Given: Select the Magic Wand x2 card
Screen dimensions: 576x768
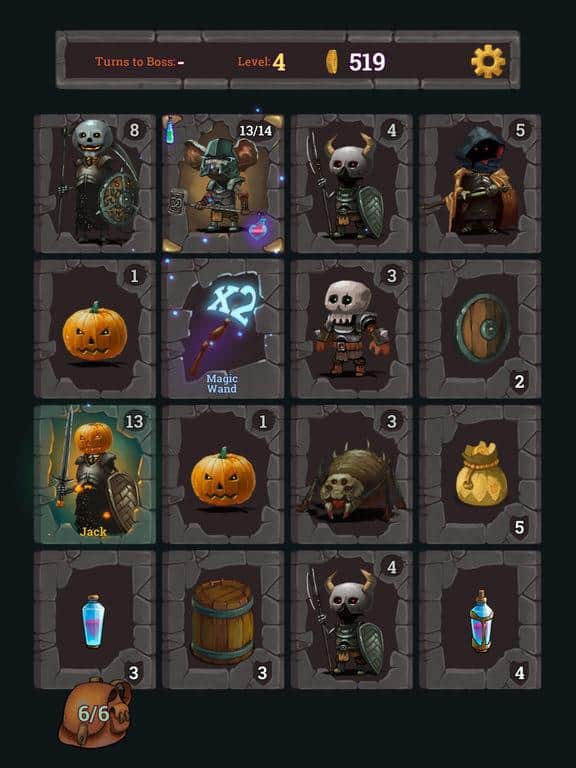Looking at the screenshot, I should click(x=223, y=329).
